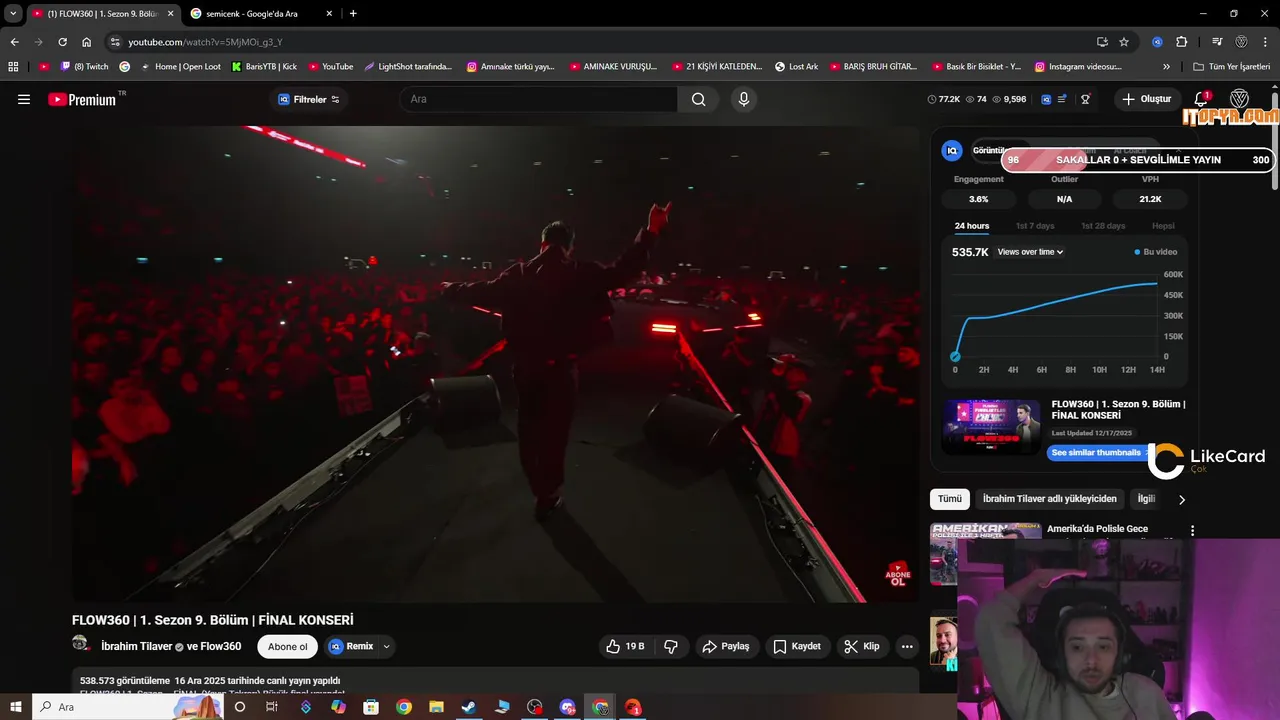Open the Tüm Yer İşaretleri bookmarks folder
The width and height of the screenshot is (1280, 720).
[1232, 66]
